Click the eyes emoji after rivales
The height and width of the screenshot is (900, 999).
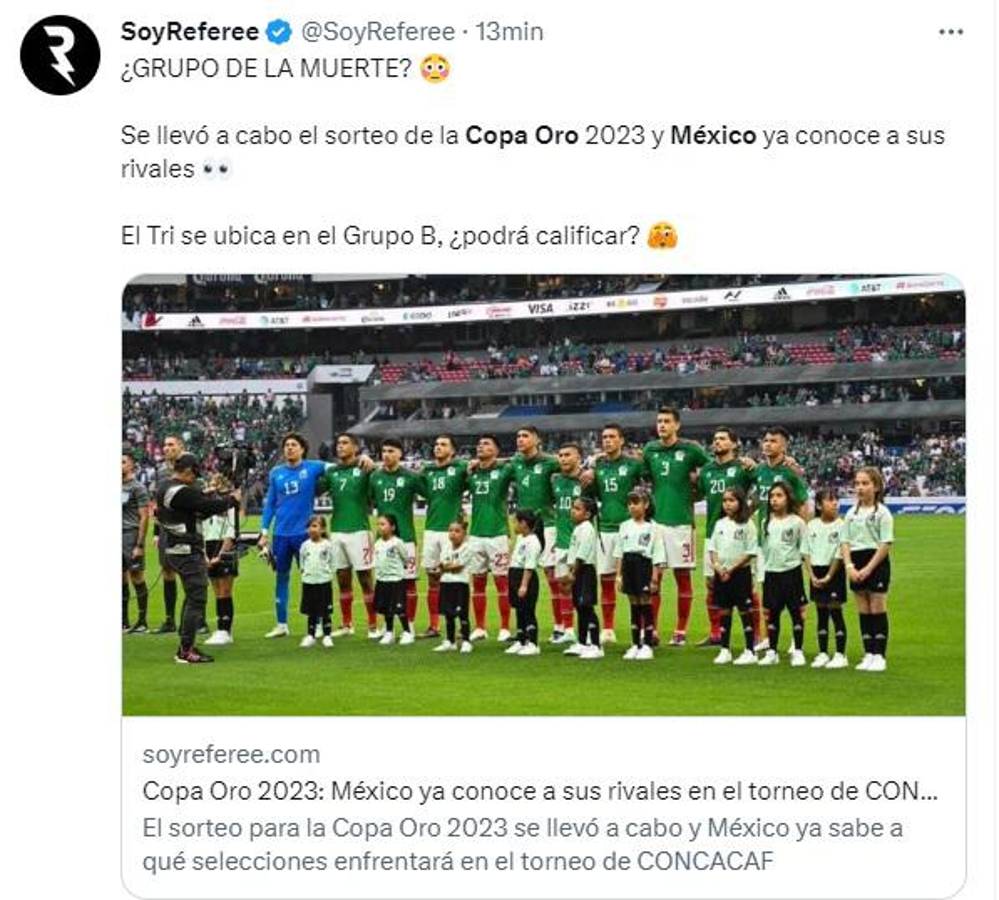216,170
